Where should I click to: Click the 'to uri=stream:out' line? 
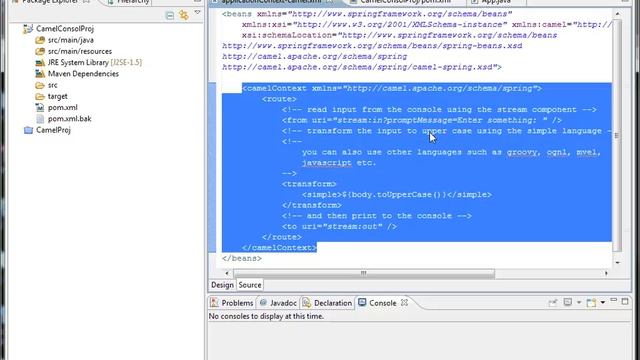(x=339, y=227)
